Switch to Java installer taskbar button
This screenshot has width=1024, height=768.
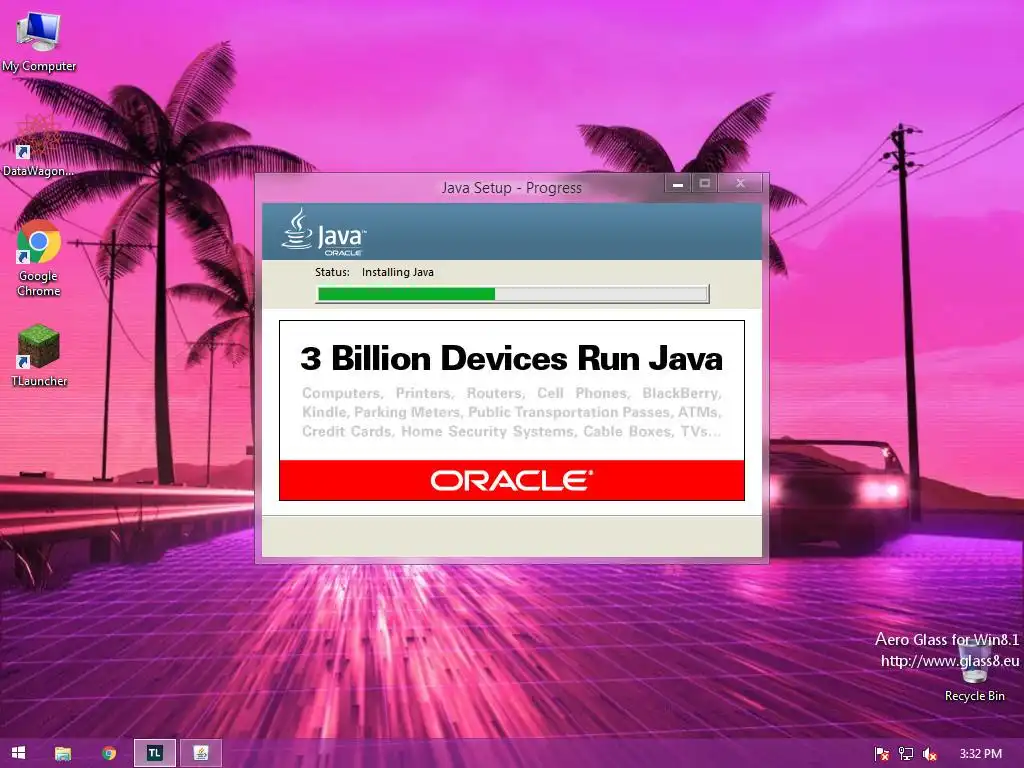point(201,753)
